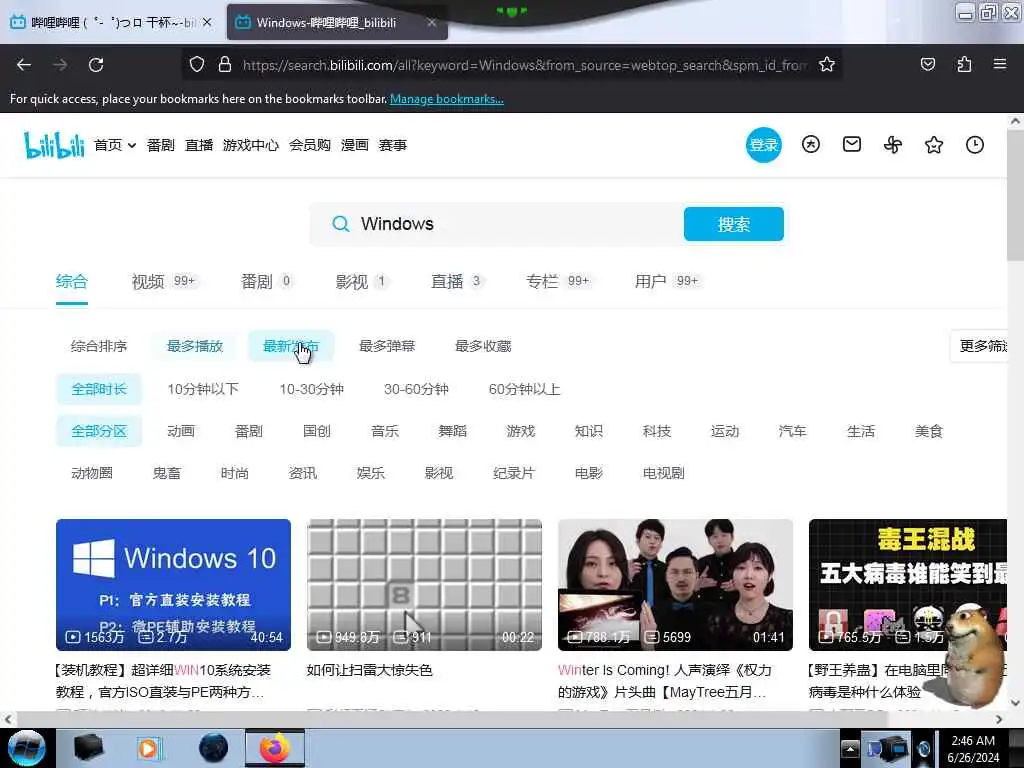1024x768 pixels.
Task: Click the bilibili logo
Action: point(54,145)
